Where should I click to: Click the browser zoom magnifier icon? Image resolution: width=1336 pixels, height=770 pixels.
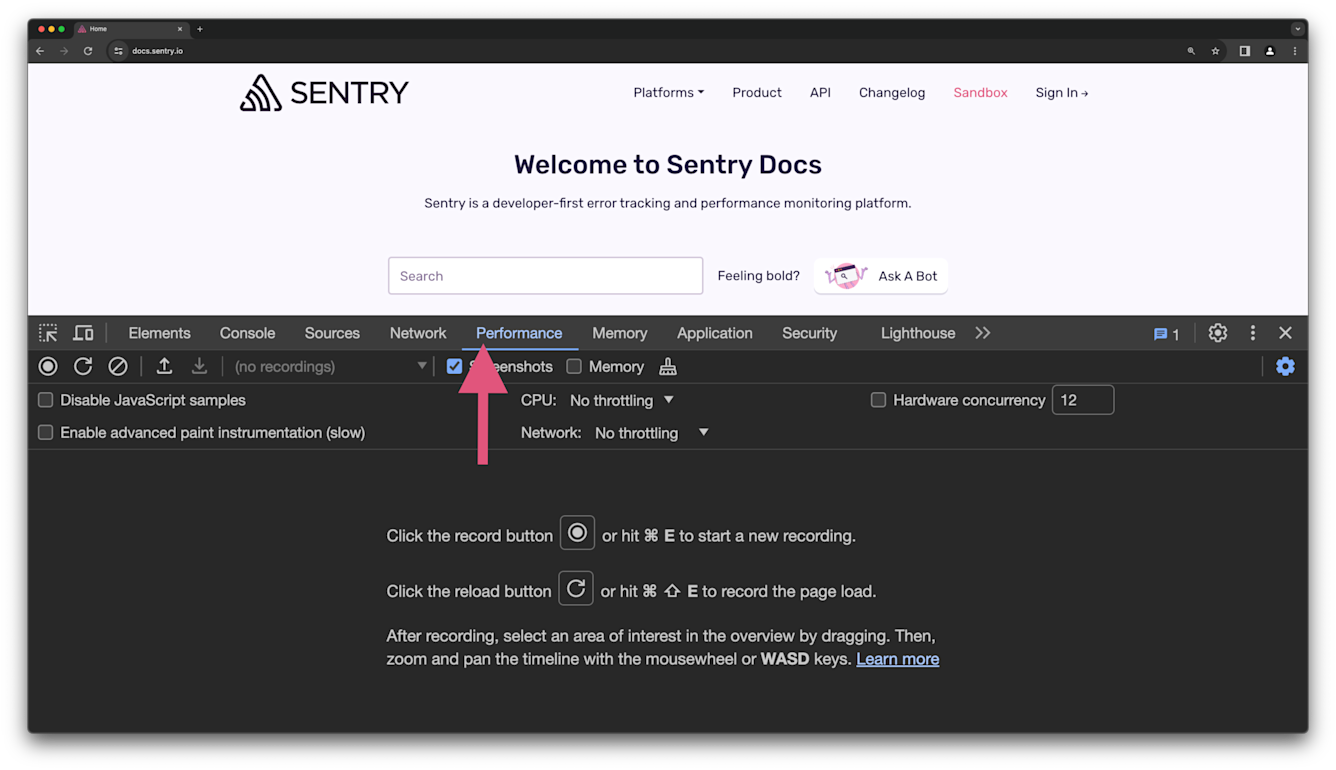[x=1191, y=51]
